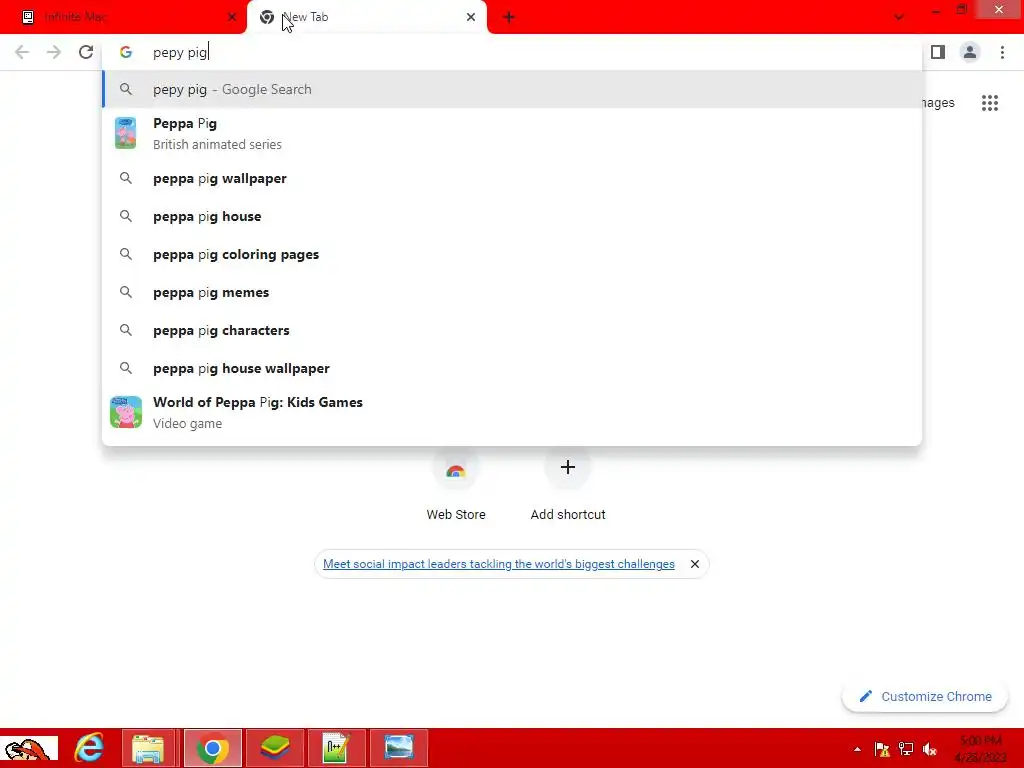Screen dimensions: 1024x768
Task: Click the taskbar clock
Action: [x=981, y=749]
